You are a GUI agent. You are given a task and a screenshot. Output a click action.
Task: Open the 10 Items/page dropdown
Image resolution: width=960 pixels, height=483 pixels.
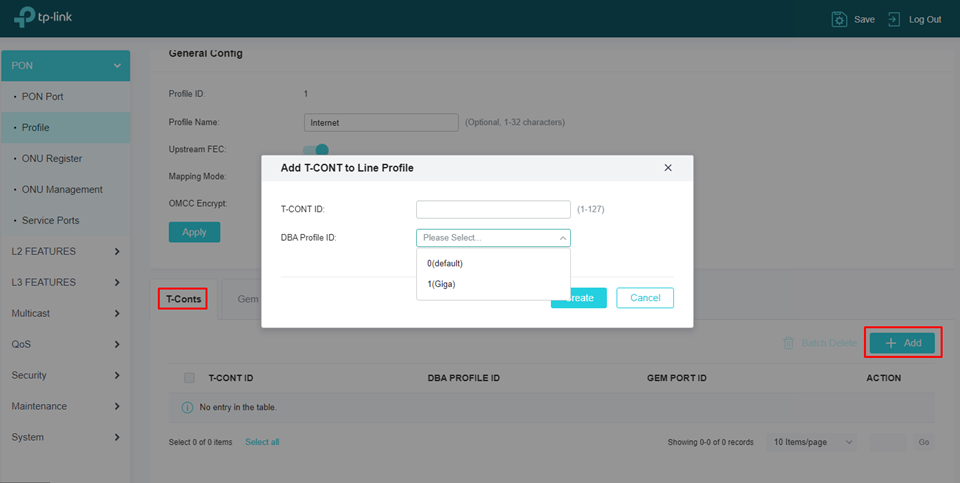(811, 442)
